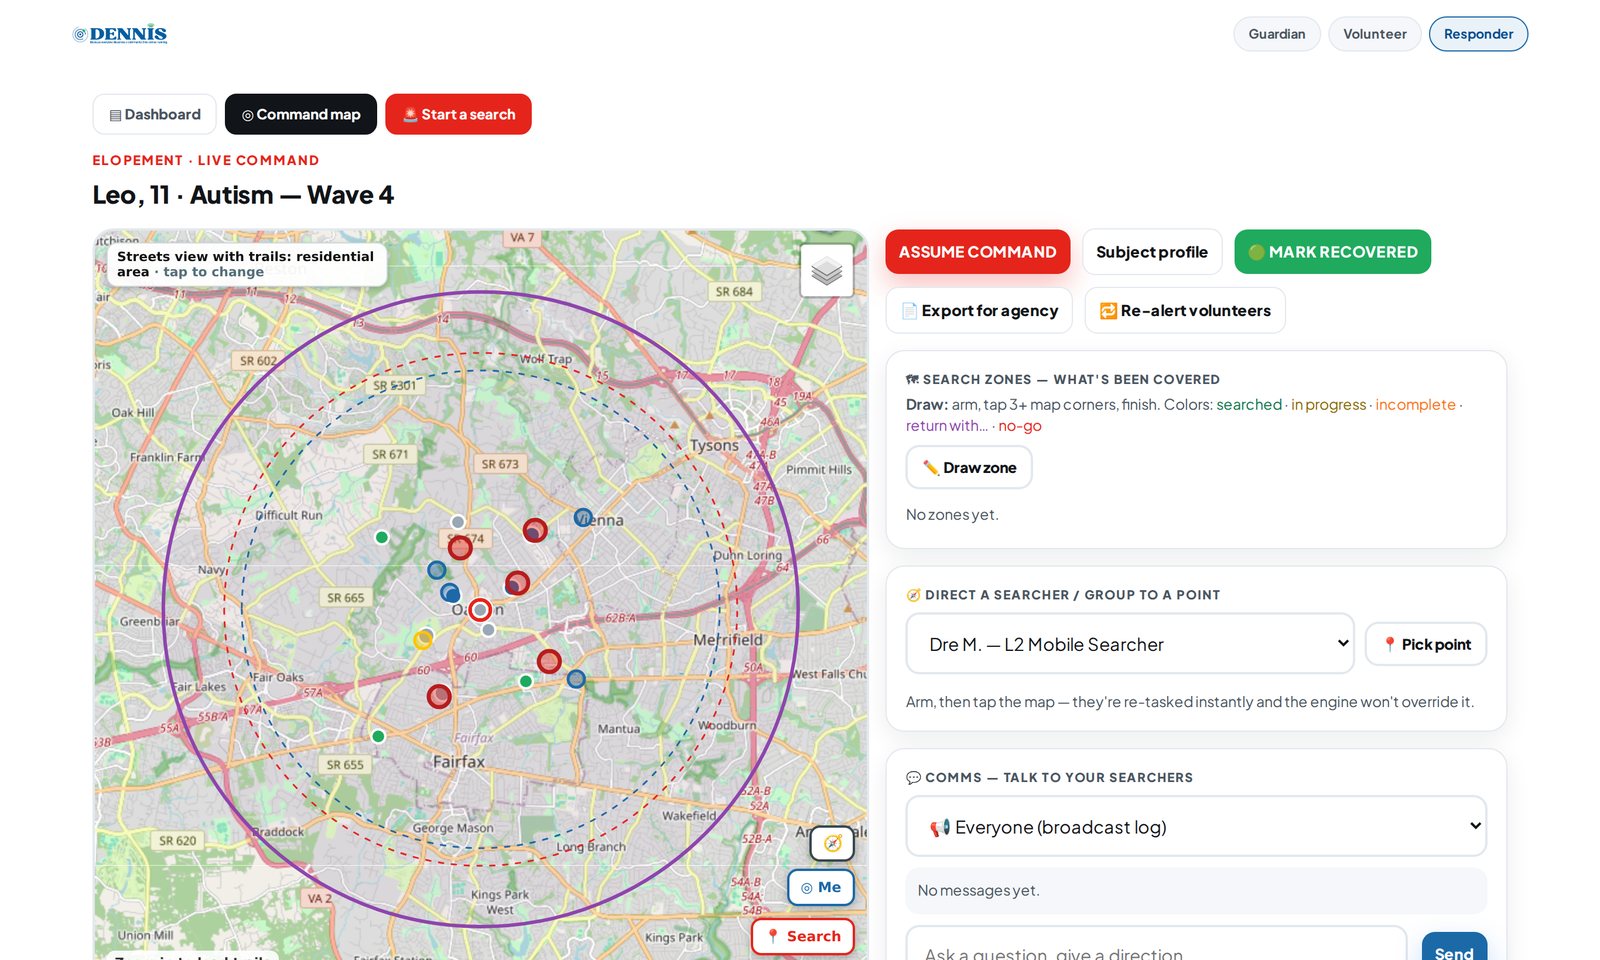
Task: Select the yellow searcher marker on map
Action: point(424,638)
